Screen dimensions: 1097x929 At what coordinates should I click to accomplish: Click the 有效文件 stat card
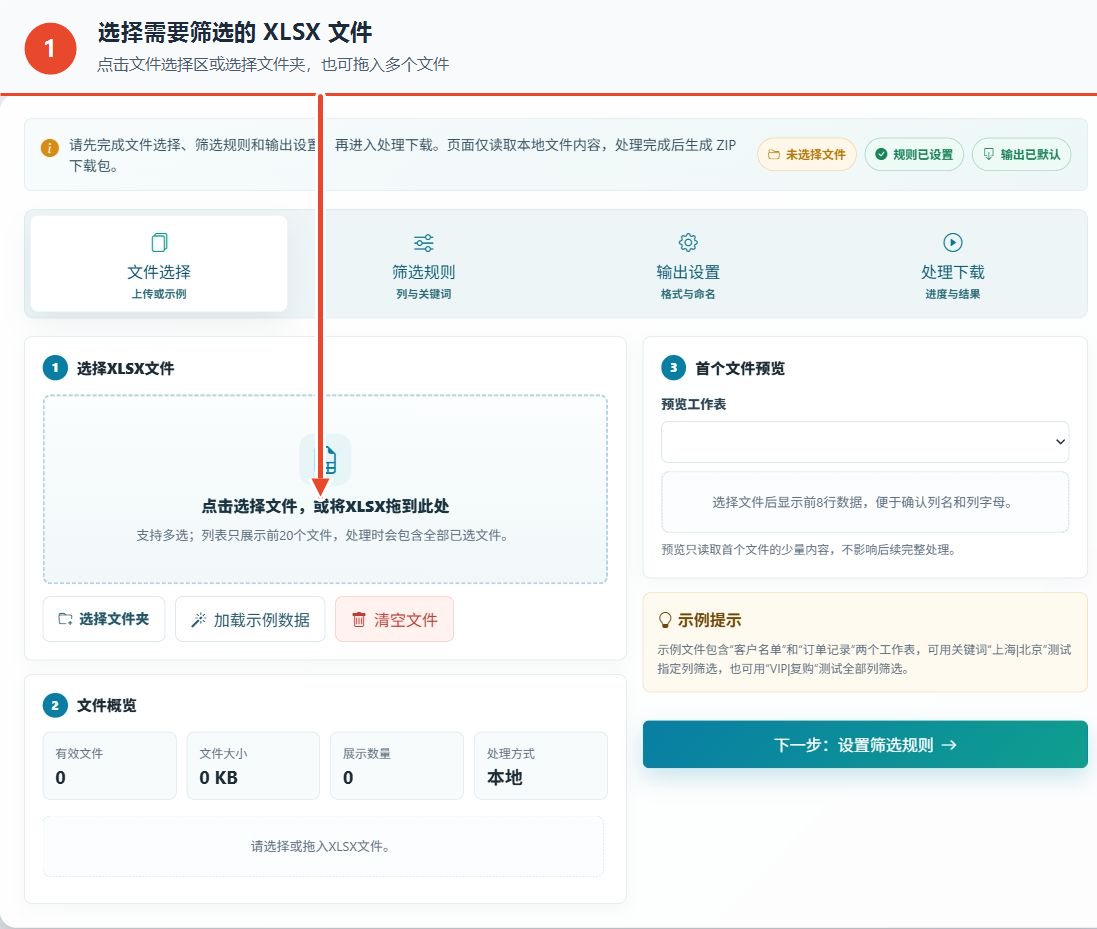pyautogui.click(x=110, y=765)
